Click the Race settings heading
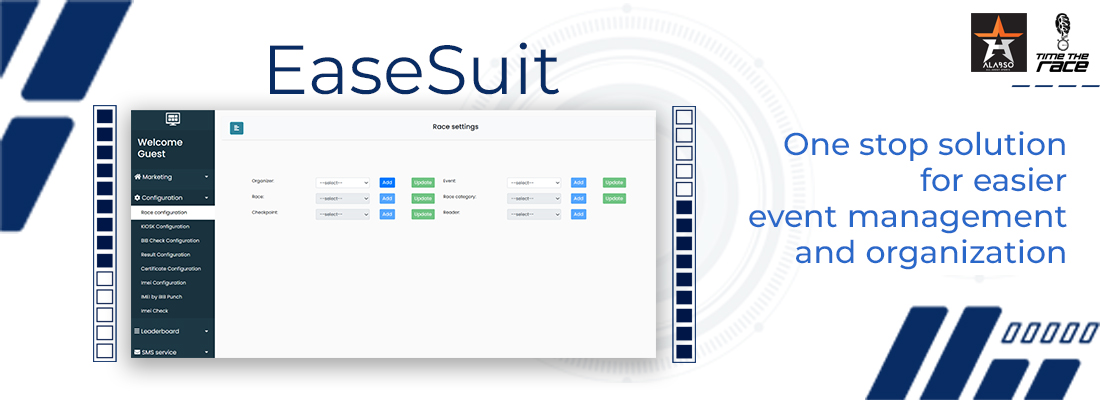 click(x=455, y=127)
